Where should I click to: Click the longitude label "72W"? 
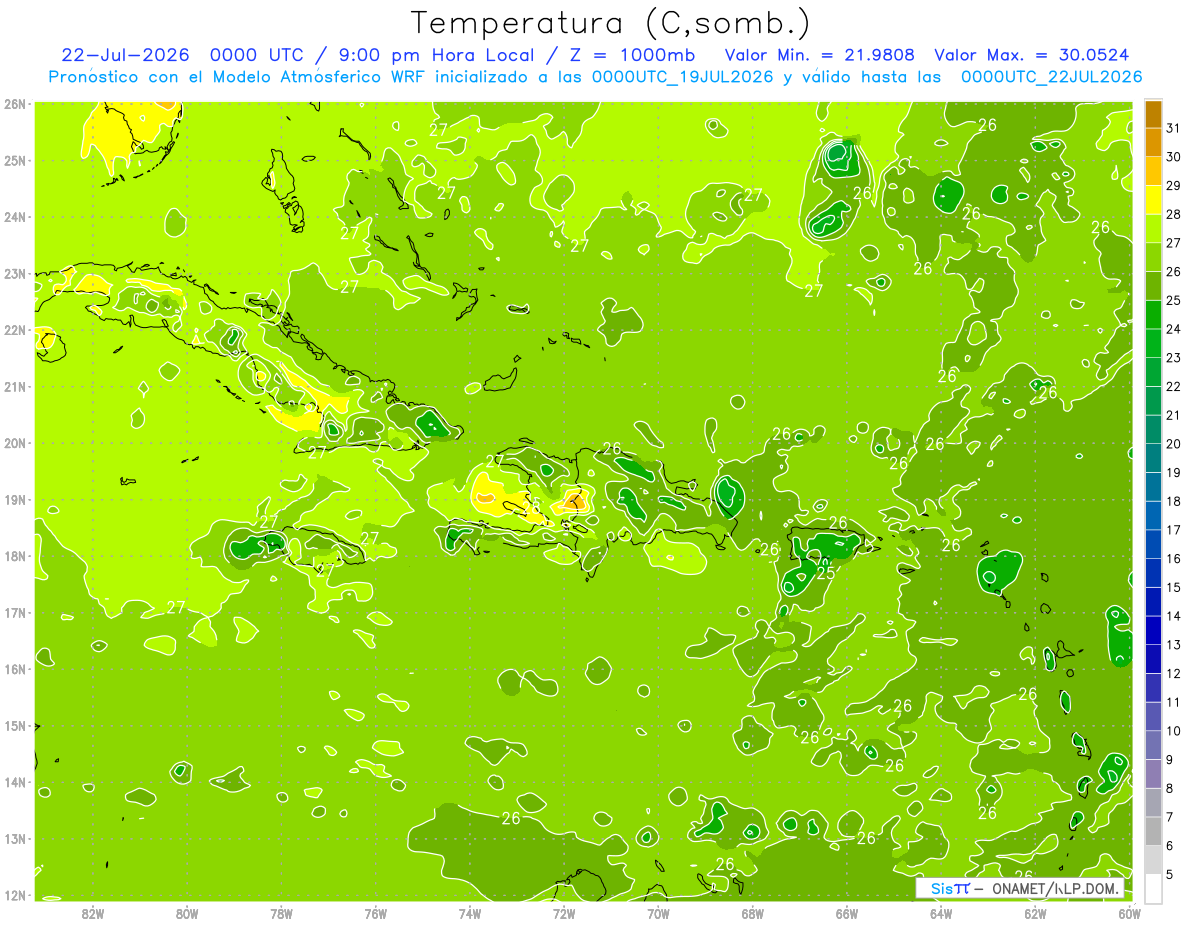click(x=564, y=913)
